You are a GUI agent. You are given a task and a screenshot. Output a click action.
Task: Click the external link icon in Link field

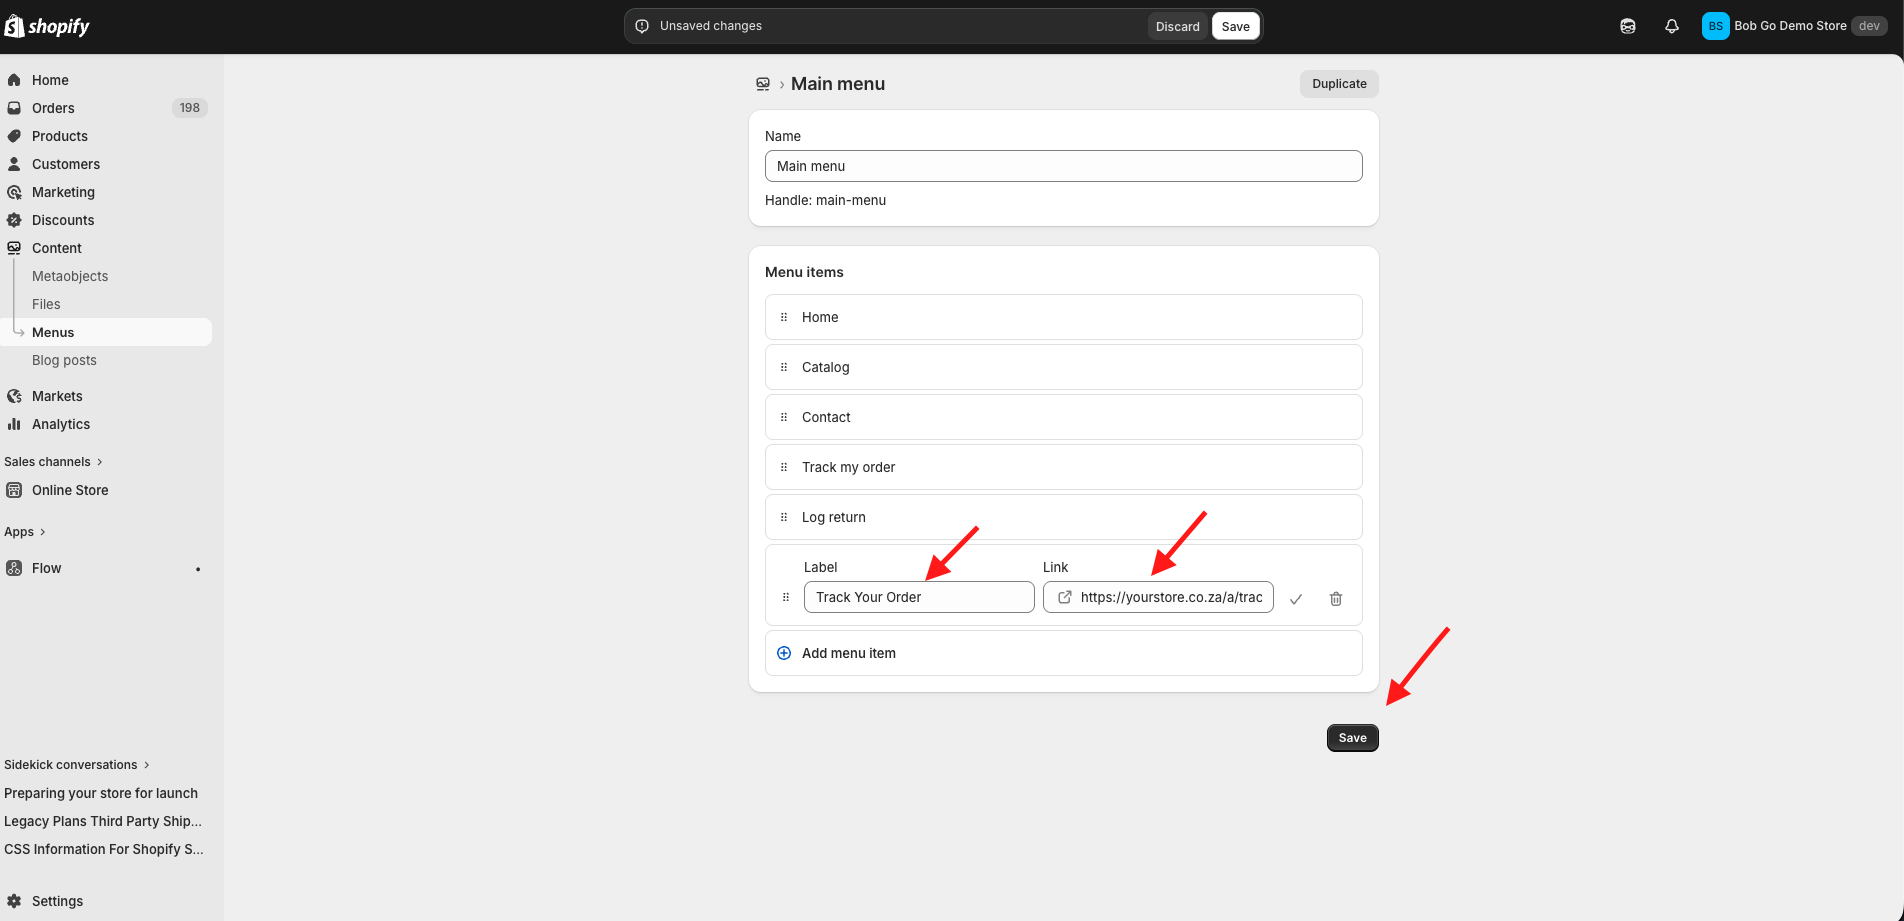[1065, 597]
